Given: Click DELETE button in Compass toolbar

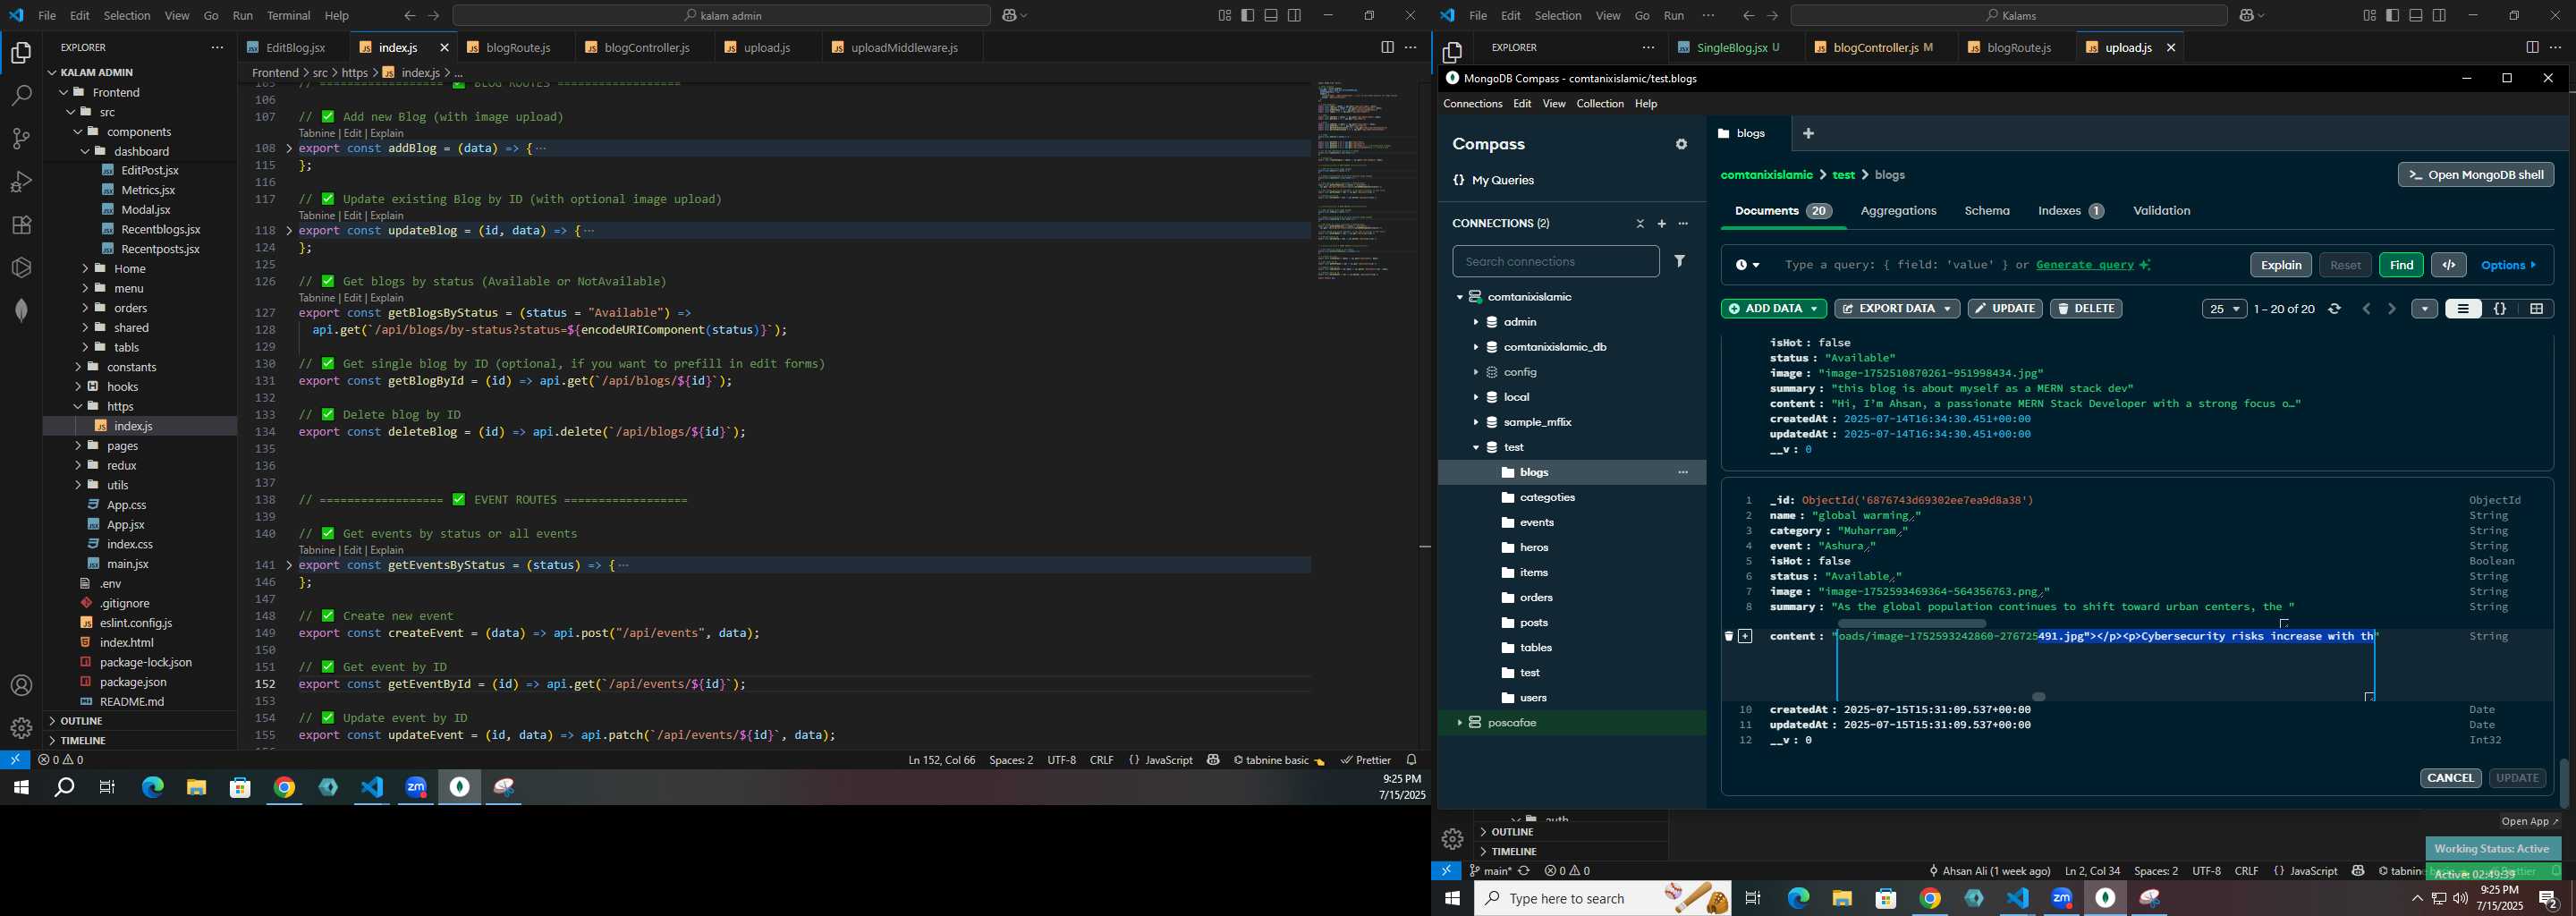Looking at the screenshot, I should tap(2085, 309).
